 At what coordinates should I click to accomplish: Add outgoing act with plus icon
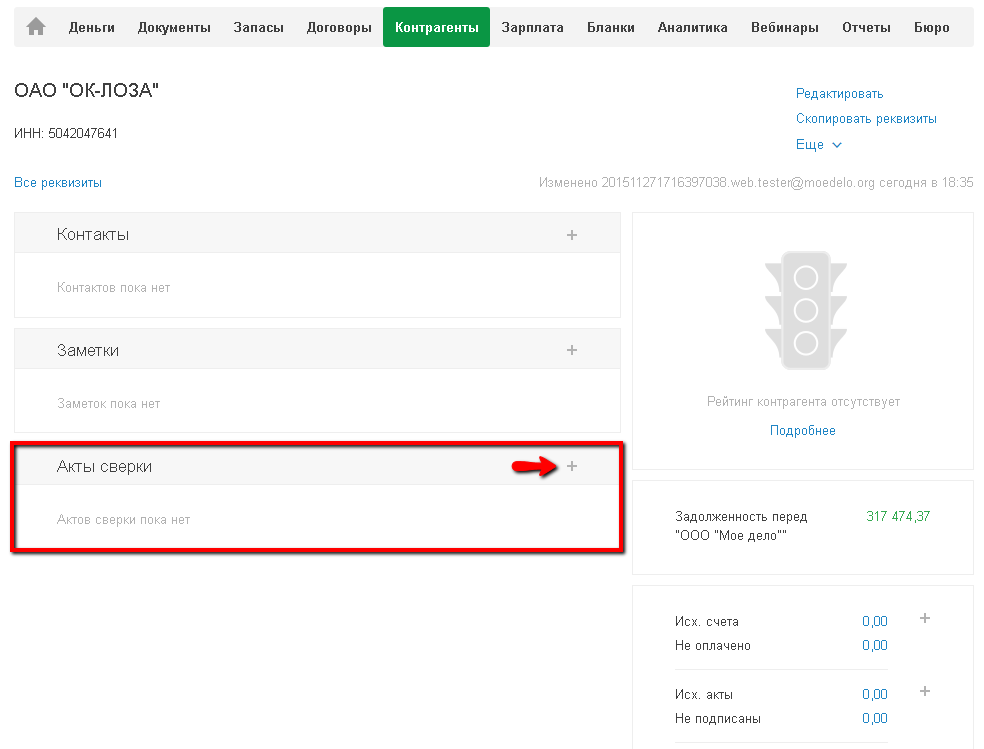point(925,691)
